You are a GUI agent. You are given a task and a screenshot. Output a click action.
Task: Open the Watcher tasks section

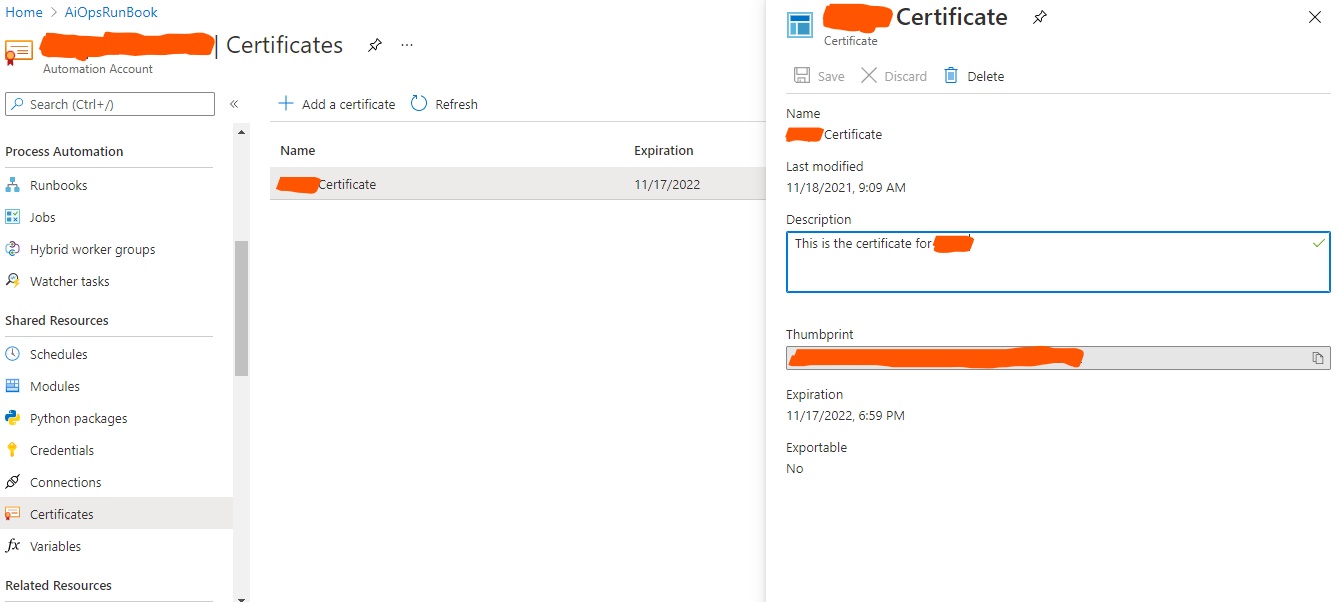tap(67, 281)
